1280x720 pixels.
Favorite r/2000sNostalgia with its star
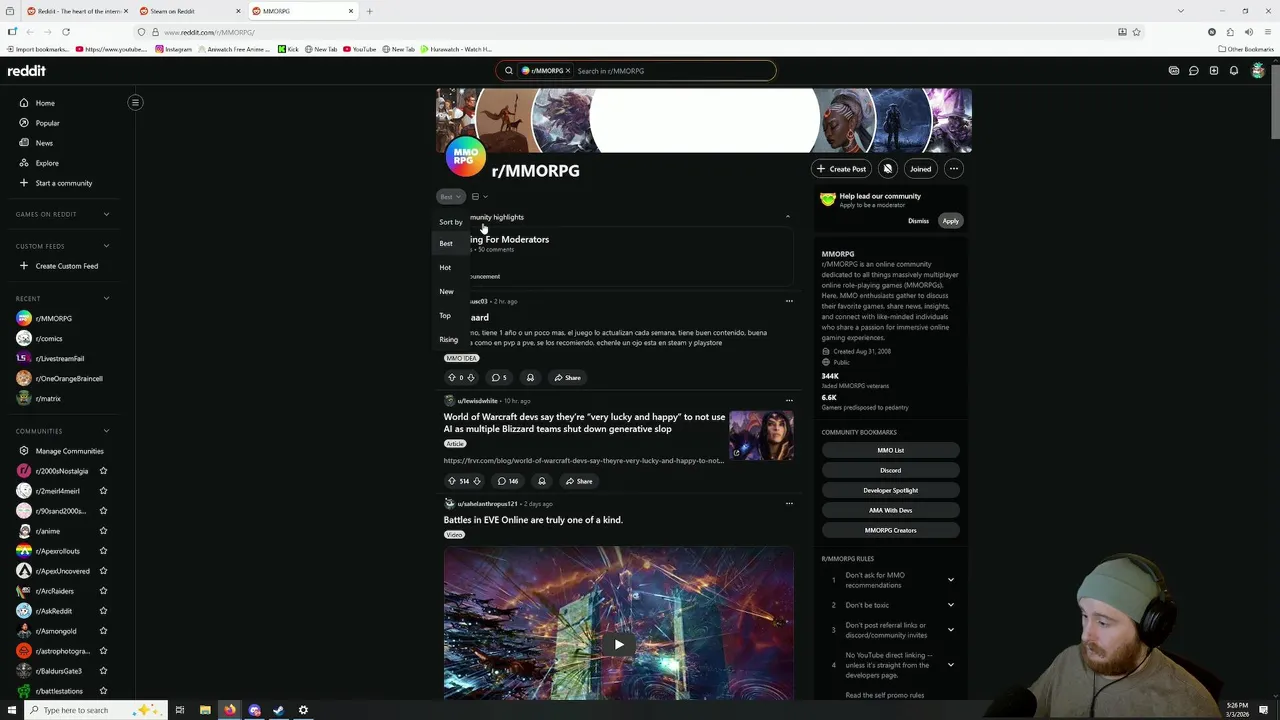103,471
